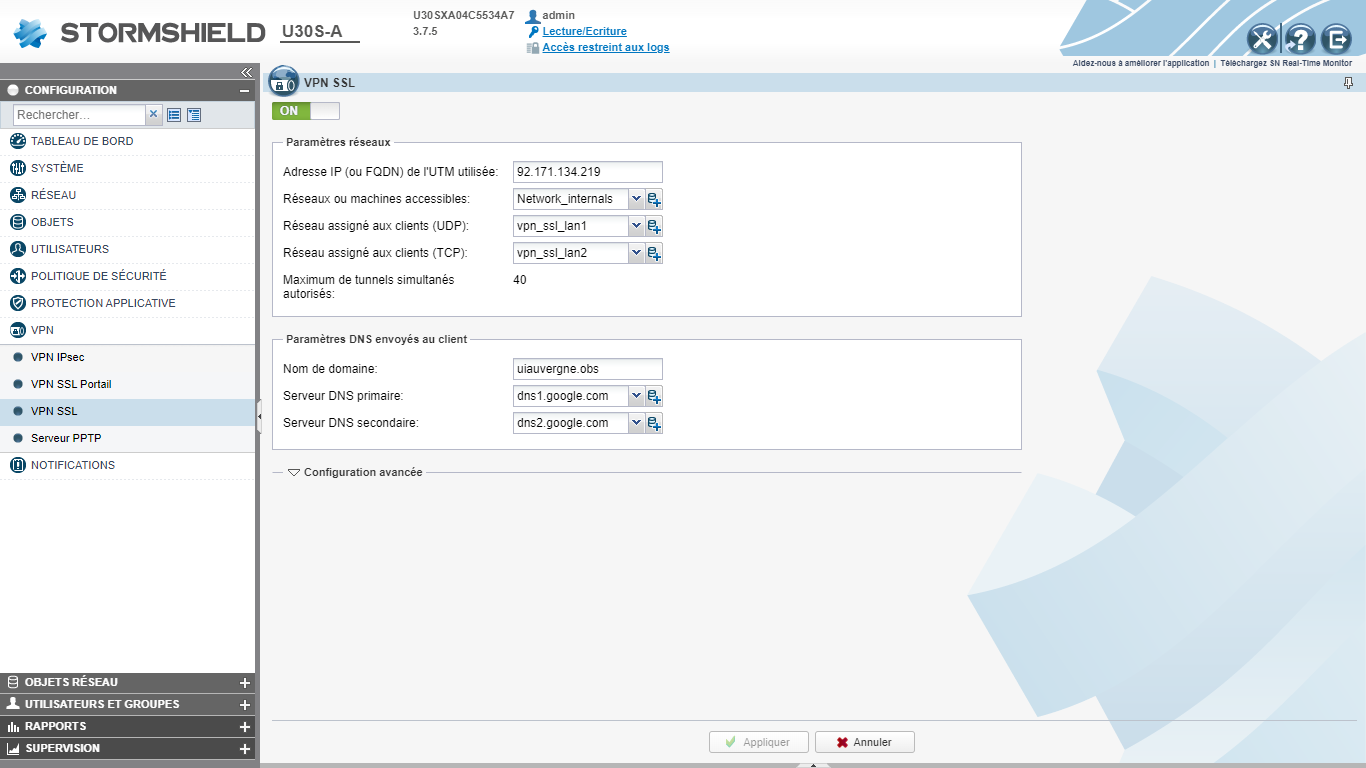Click the logout exit icon
Image resolution: width=1366 pixels, height=768 pixels.
1336,39
